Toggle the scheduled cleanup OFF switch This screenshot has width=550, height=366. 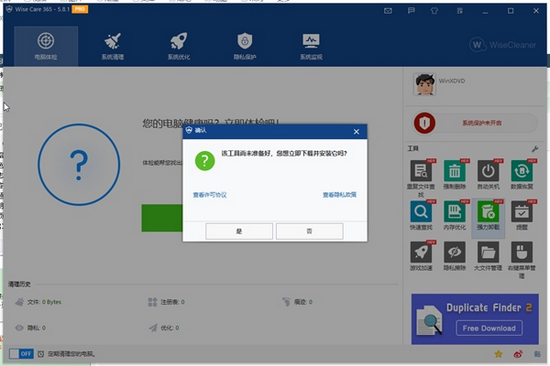(21, 354)
